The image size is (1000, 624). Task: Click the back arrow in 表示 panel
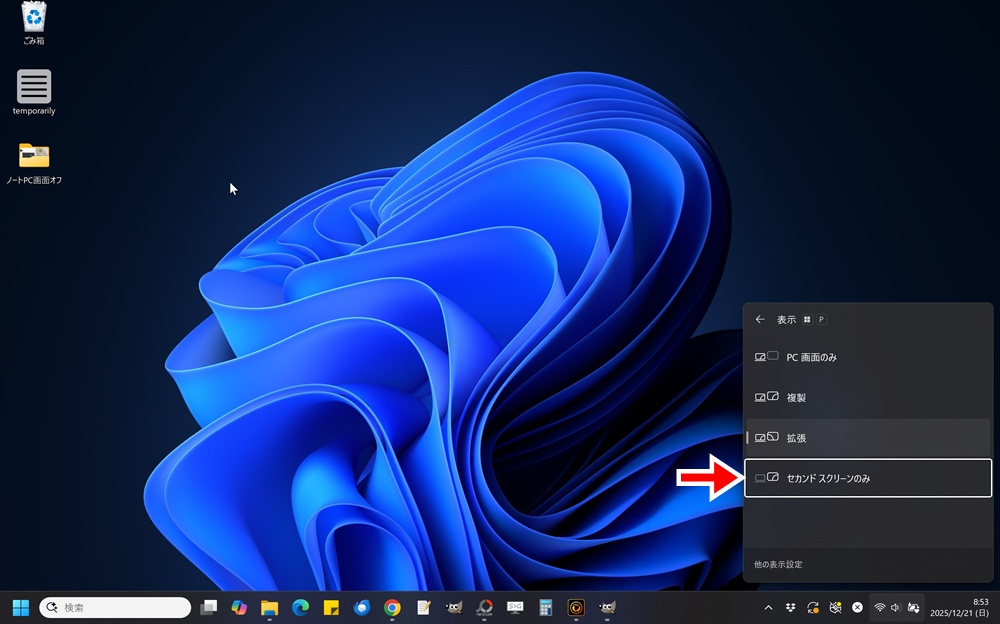click(760, 320)
